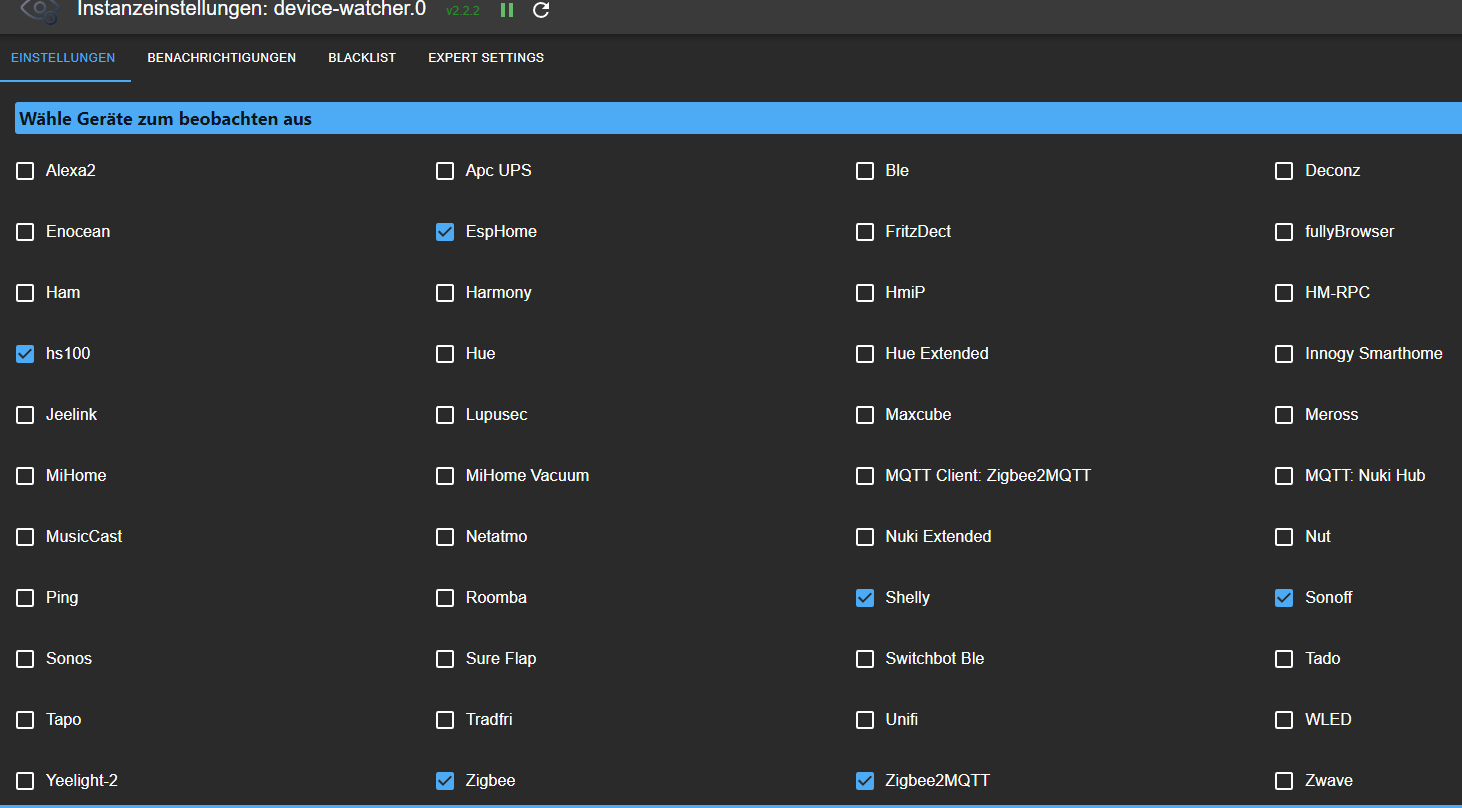1462x808 pixels.
Task: Enable the Netatmo checkbox
Action: click(x=445, y=537)
